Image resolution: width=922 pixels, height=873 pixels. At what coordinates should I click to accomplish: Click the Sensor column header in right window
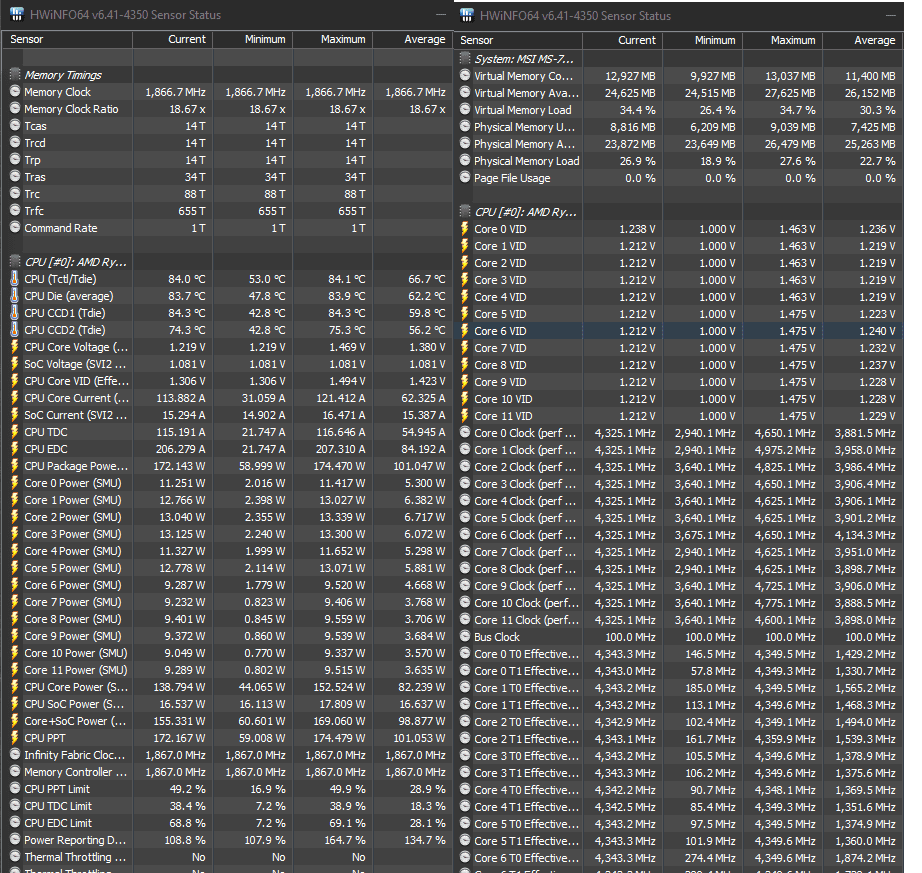point(519,41)
